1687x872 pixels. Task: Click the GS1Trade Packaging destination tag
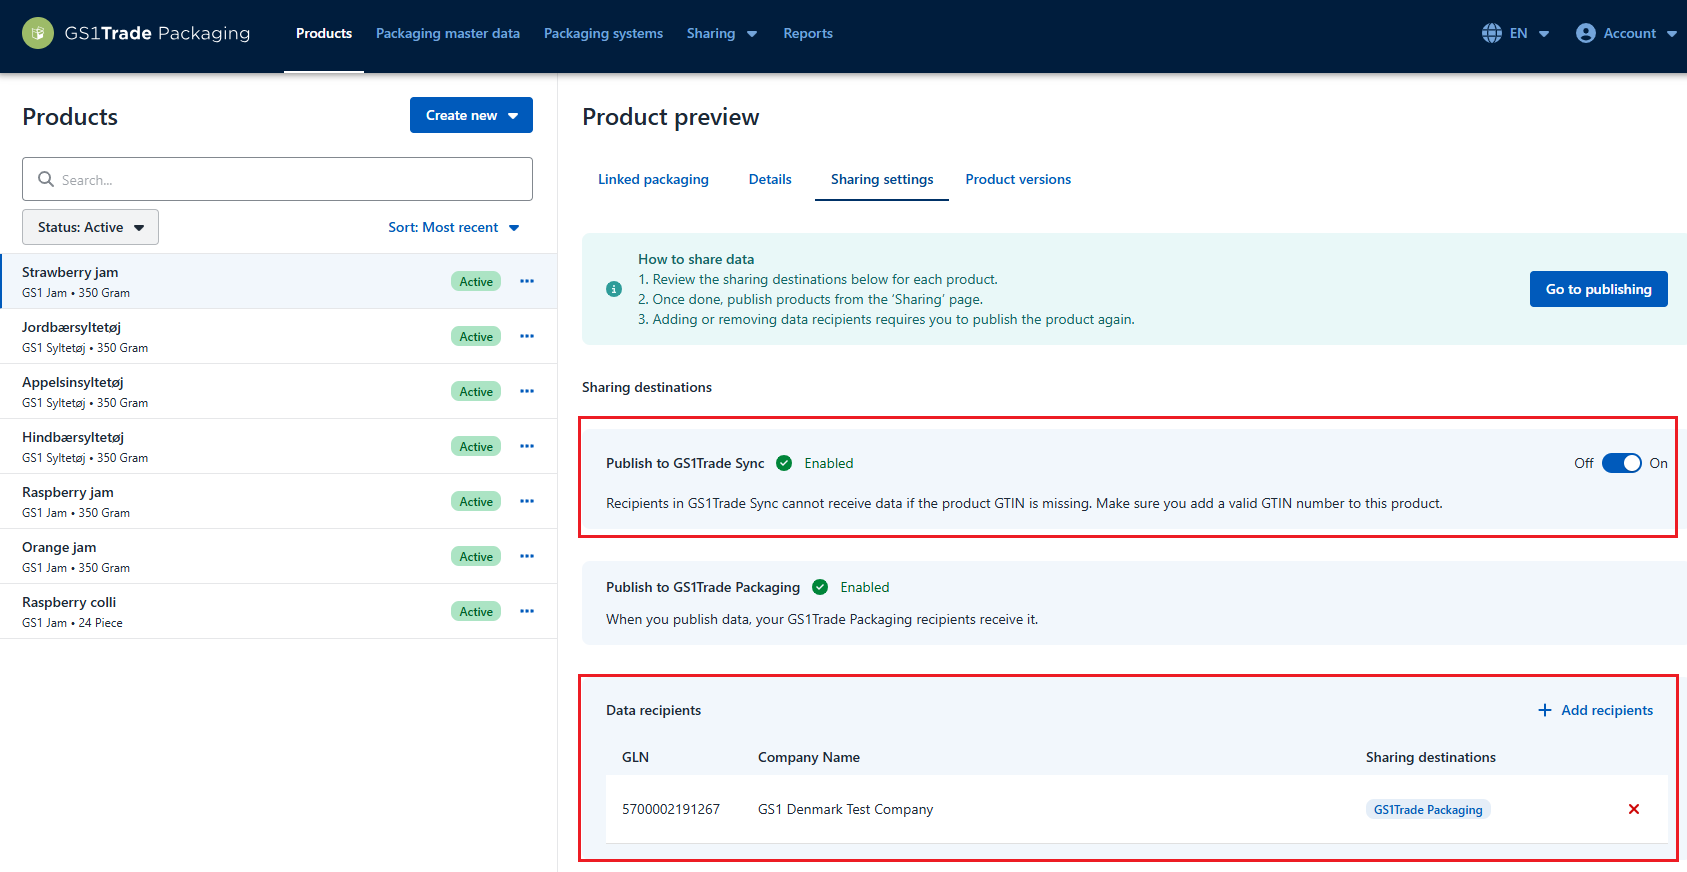tap(1428, 809)
